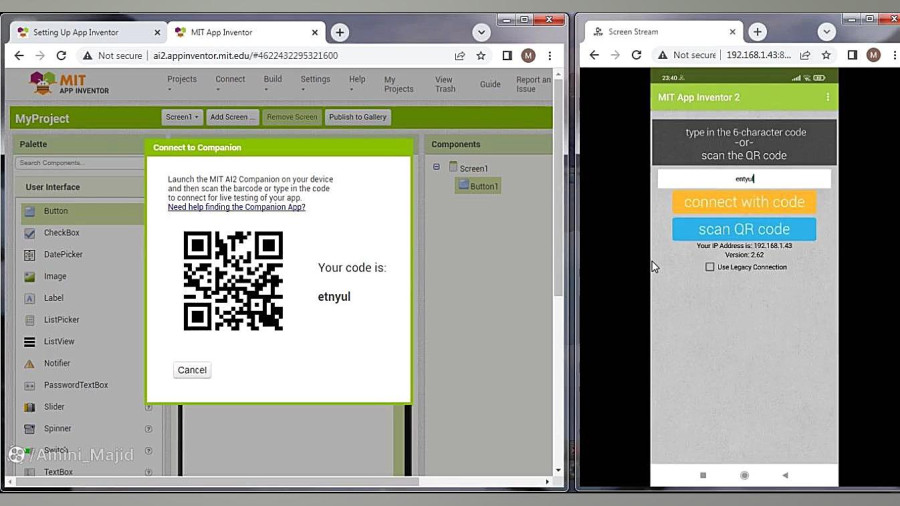This screenshot has height=506, width=900.
Task: Click Add Screen button
Action: point(232,117)
